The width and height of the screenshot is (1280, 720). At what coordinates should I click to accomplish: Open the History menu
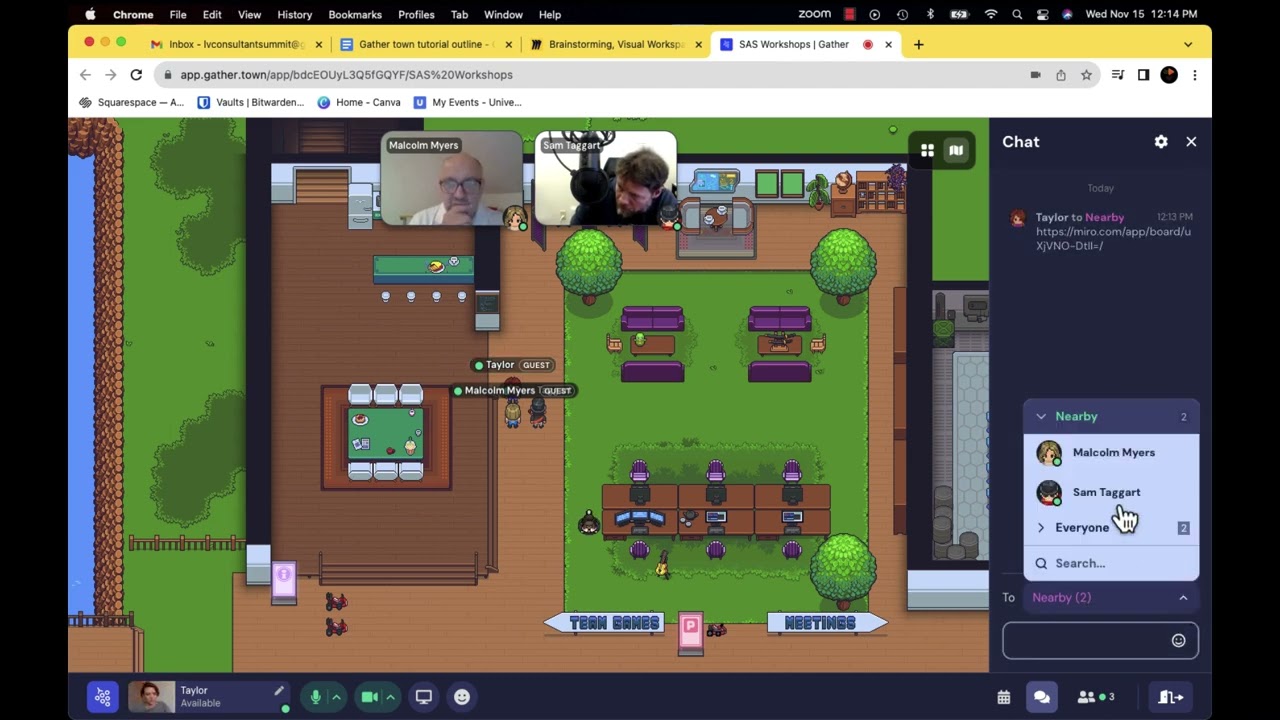[294, 15]
